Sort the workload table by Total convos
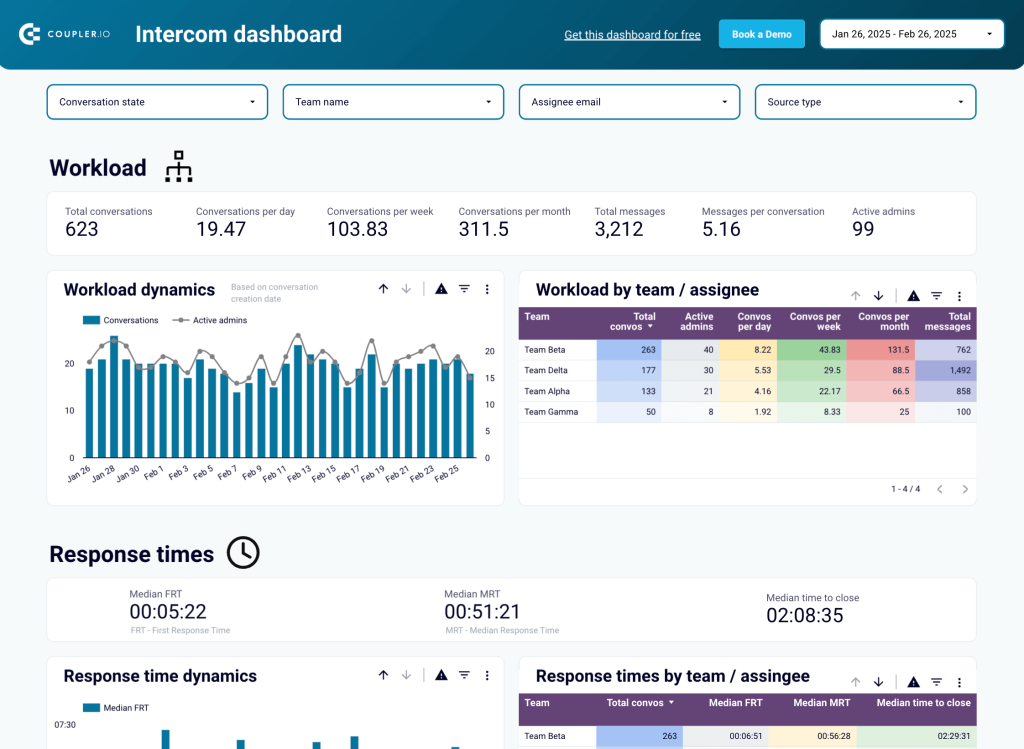 [632, 321]
